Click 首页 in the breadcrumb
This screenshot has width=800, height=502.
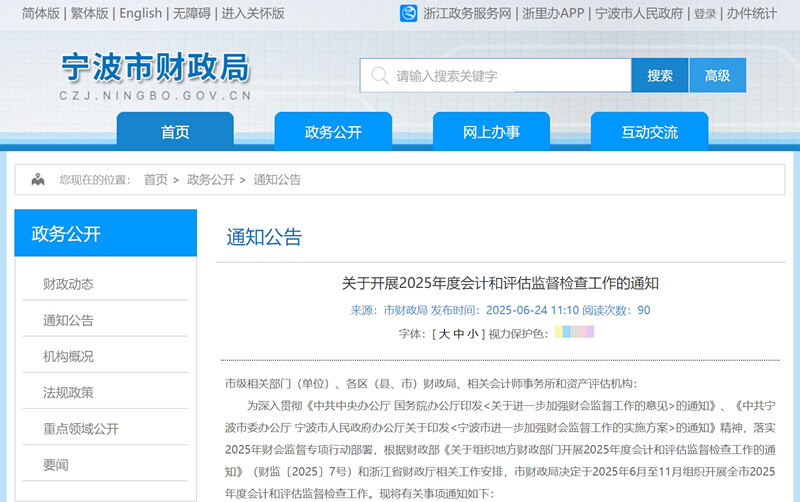[x=156, y=180]
